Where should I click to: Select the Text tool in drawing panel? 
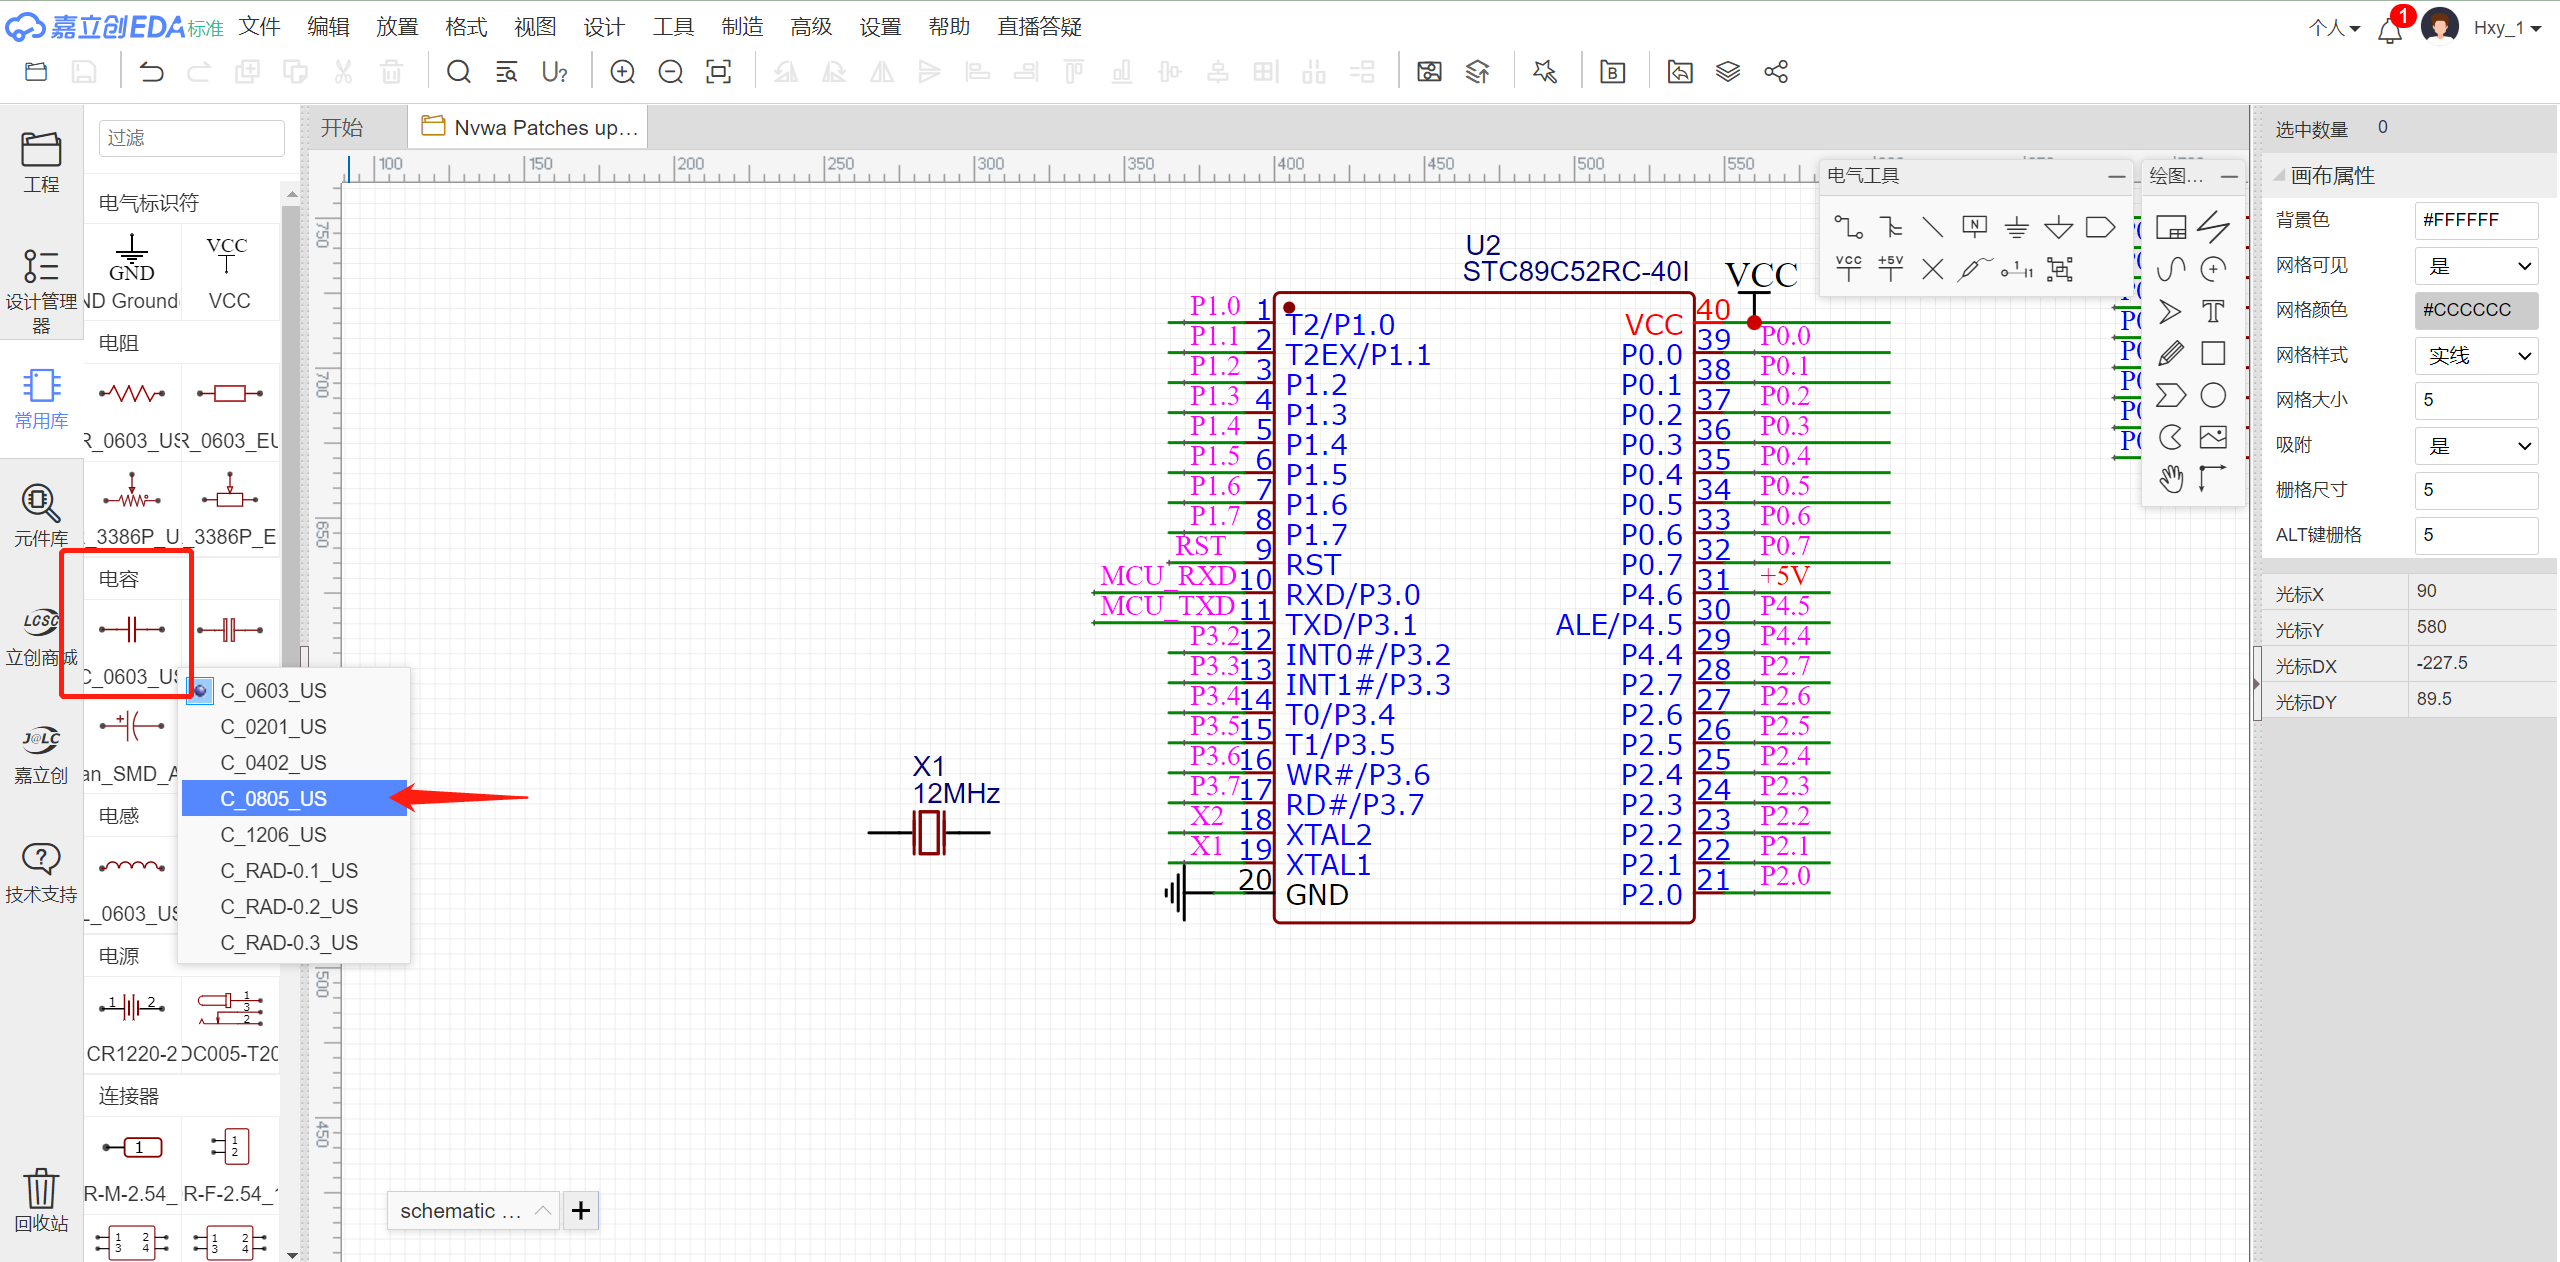coord(2213,312)
